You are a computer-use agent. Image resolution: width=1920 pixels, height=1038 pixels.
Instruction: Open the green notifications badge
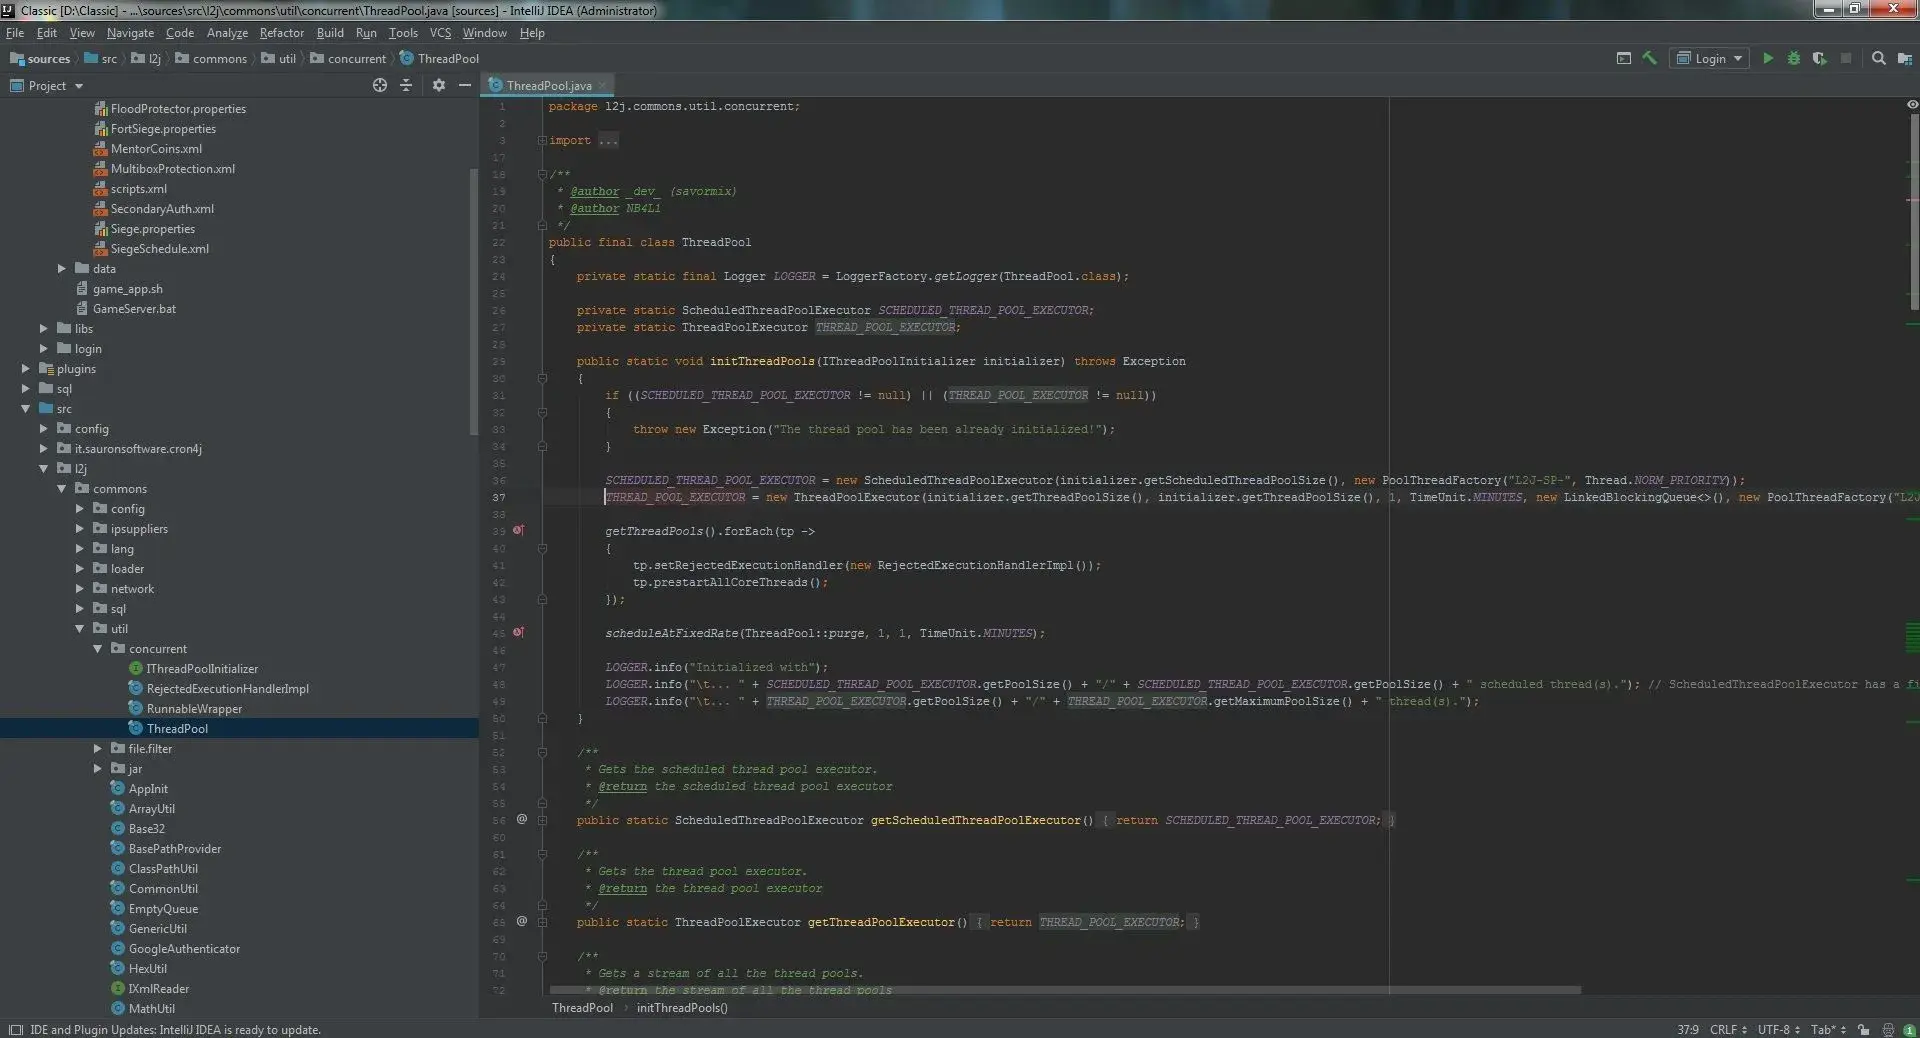(1909, 1029)
